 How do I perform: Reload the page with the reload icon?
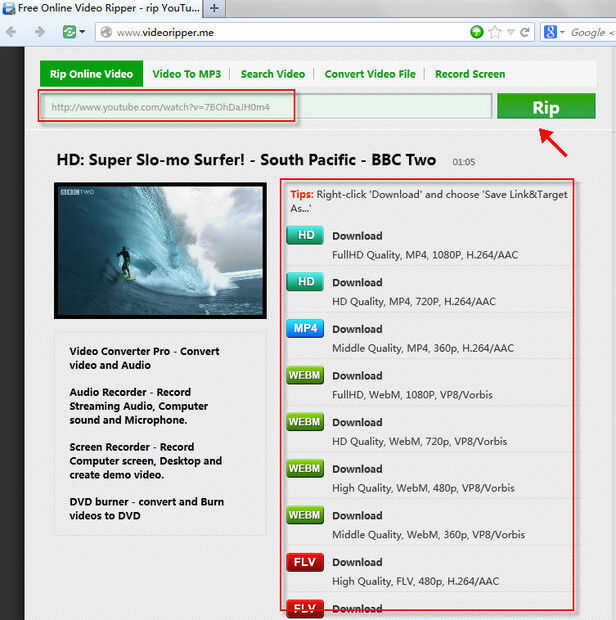tap(524, 32)
